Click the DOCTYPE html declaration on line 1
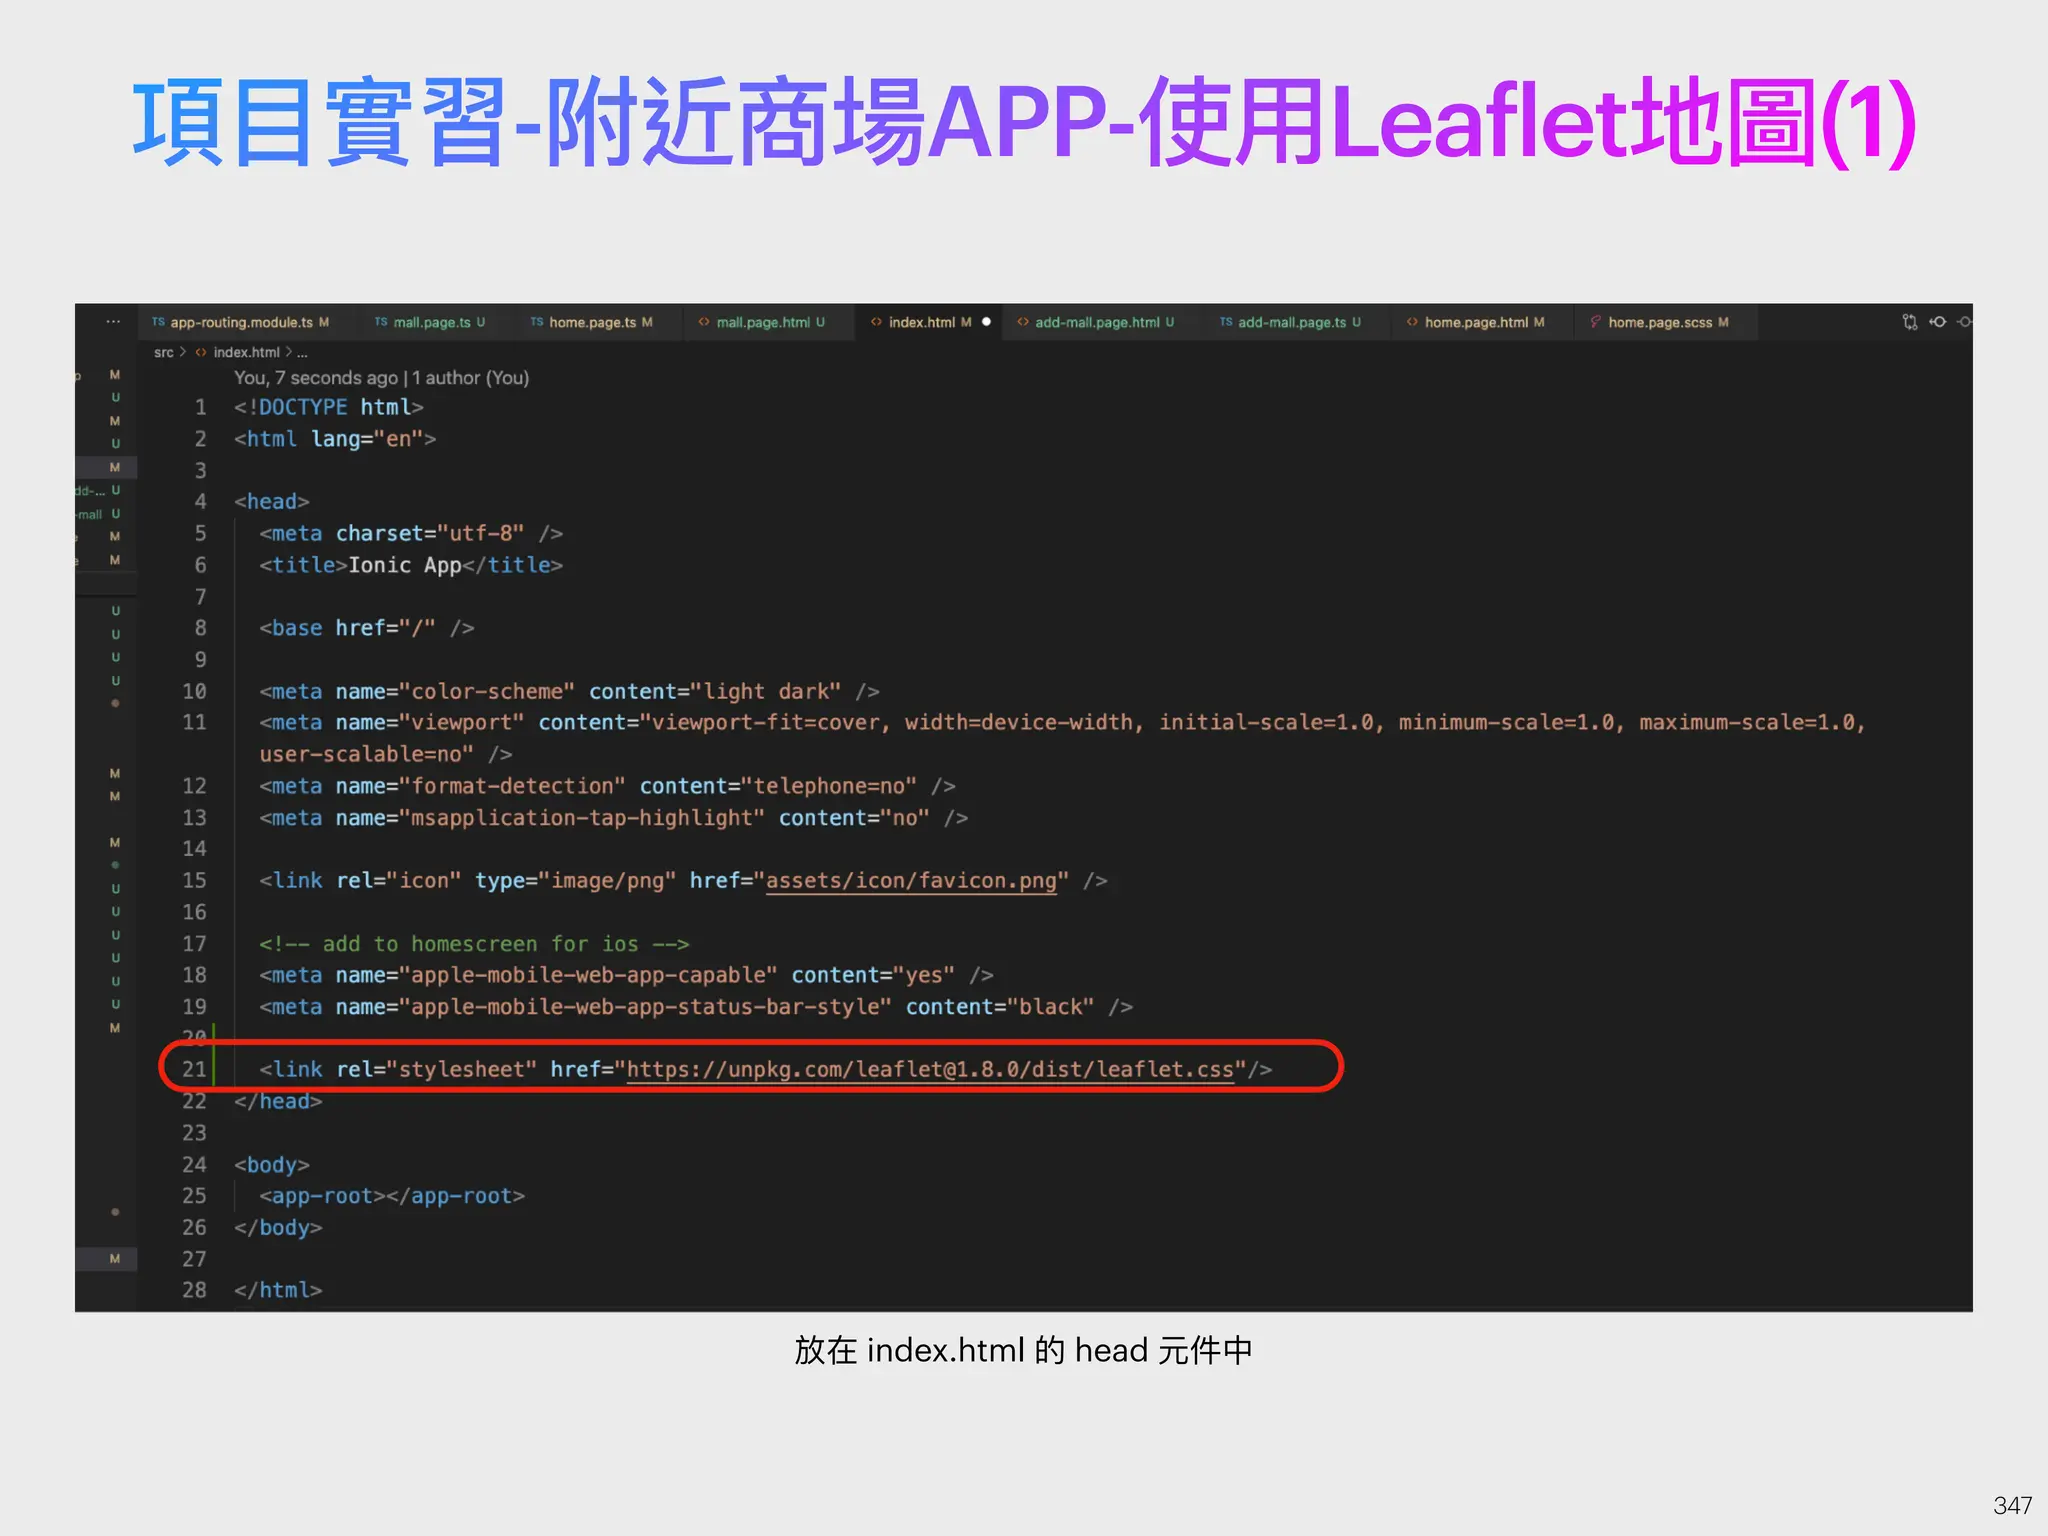 (329, 408)
